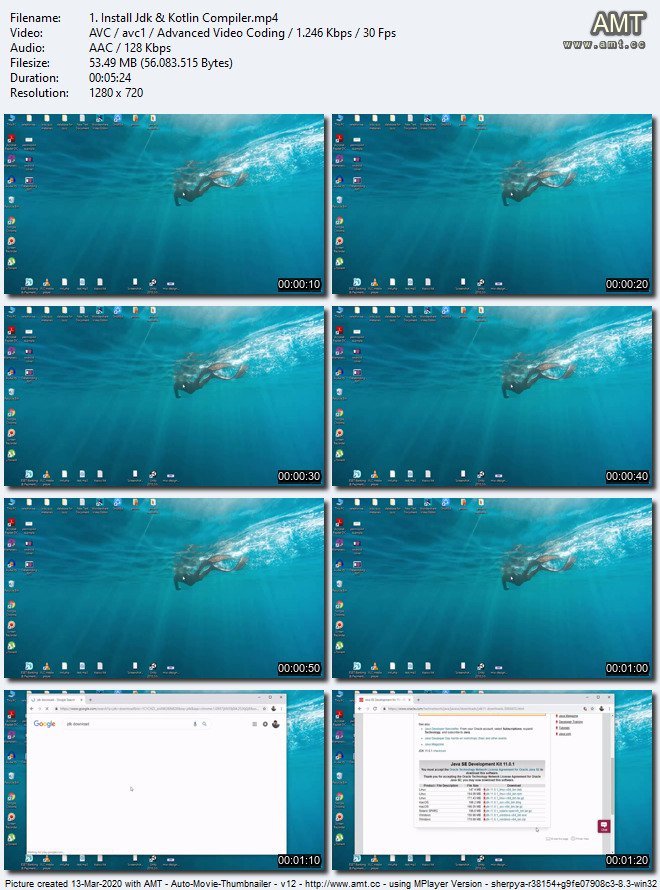Screen dimensions: 660x890
Task: Click the oracle.com address bar in 00:01:20 frame
Action: pyautogui.click(x=482, y=709)
